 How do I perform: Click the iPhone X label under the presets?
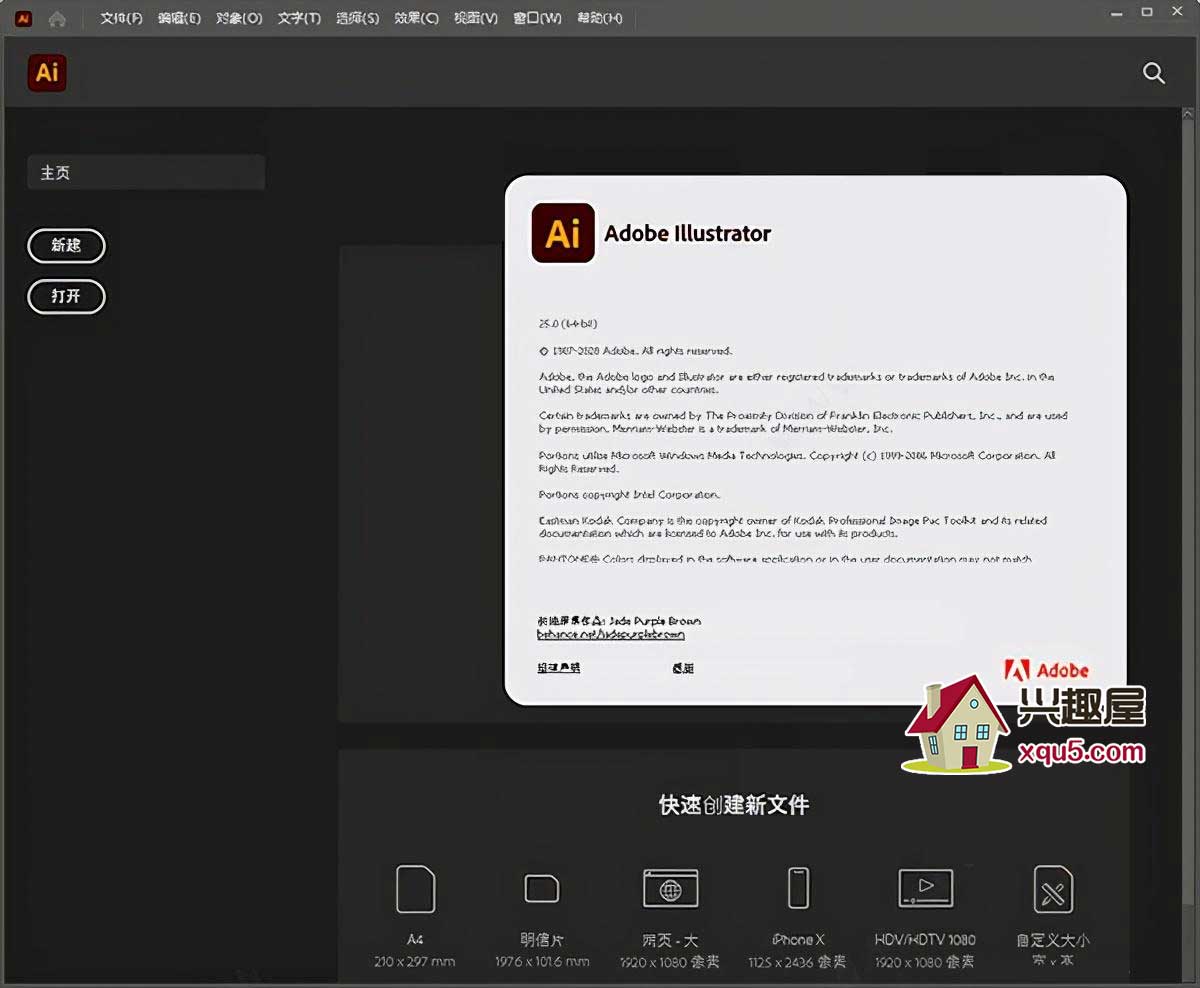tap(798, 940)
